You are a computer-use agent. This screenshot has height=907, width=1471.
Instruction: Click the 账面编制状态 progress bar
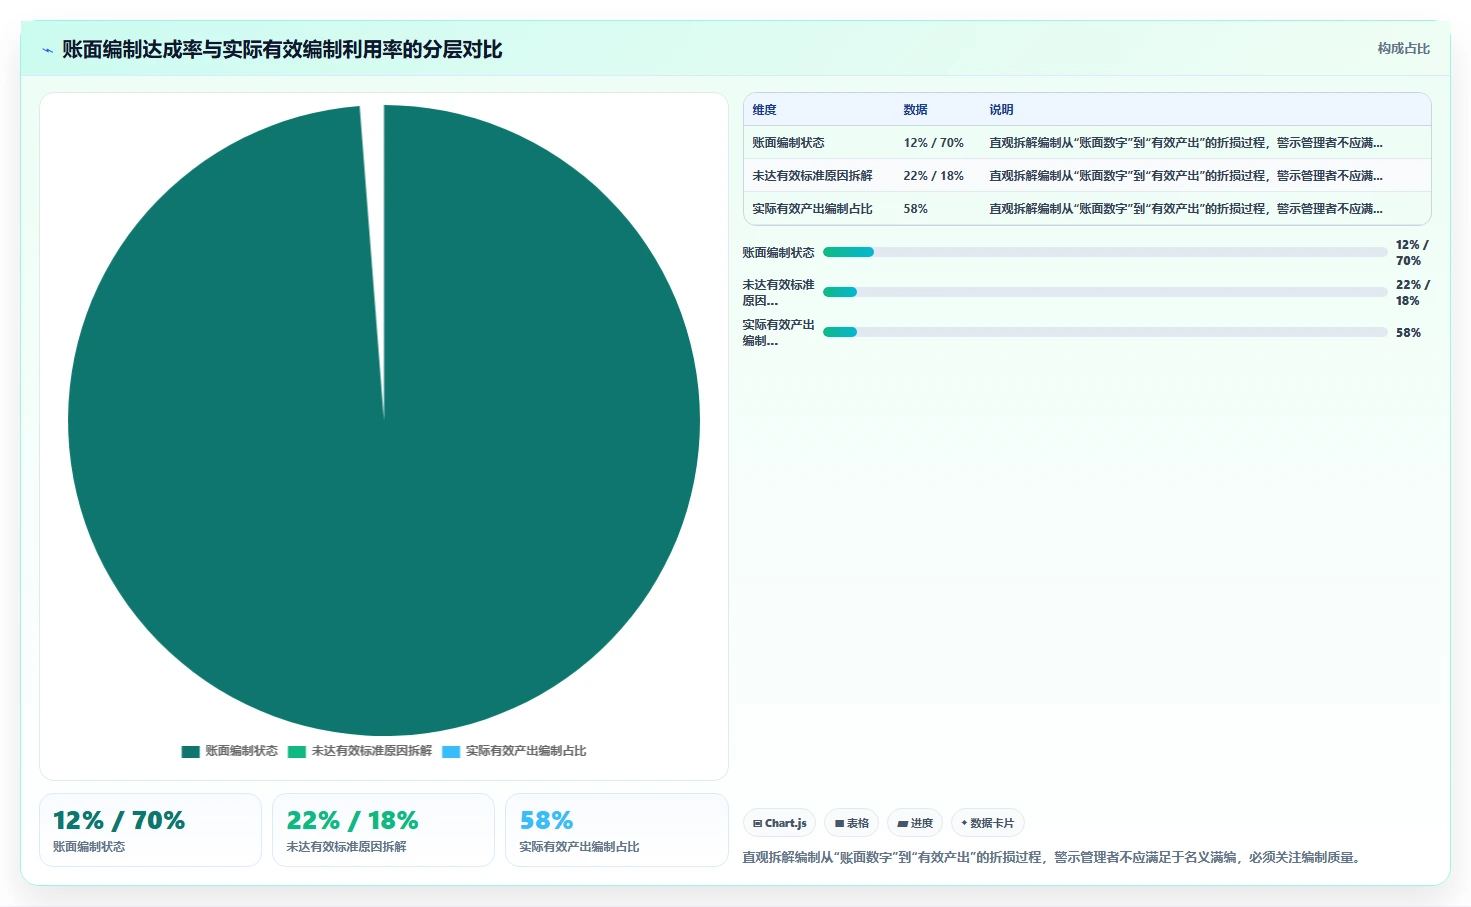[x=1105, y=252]
